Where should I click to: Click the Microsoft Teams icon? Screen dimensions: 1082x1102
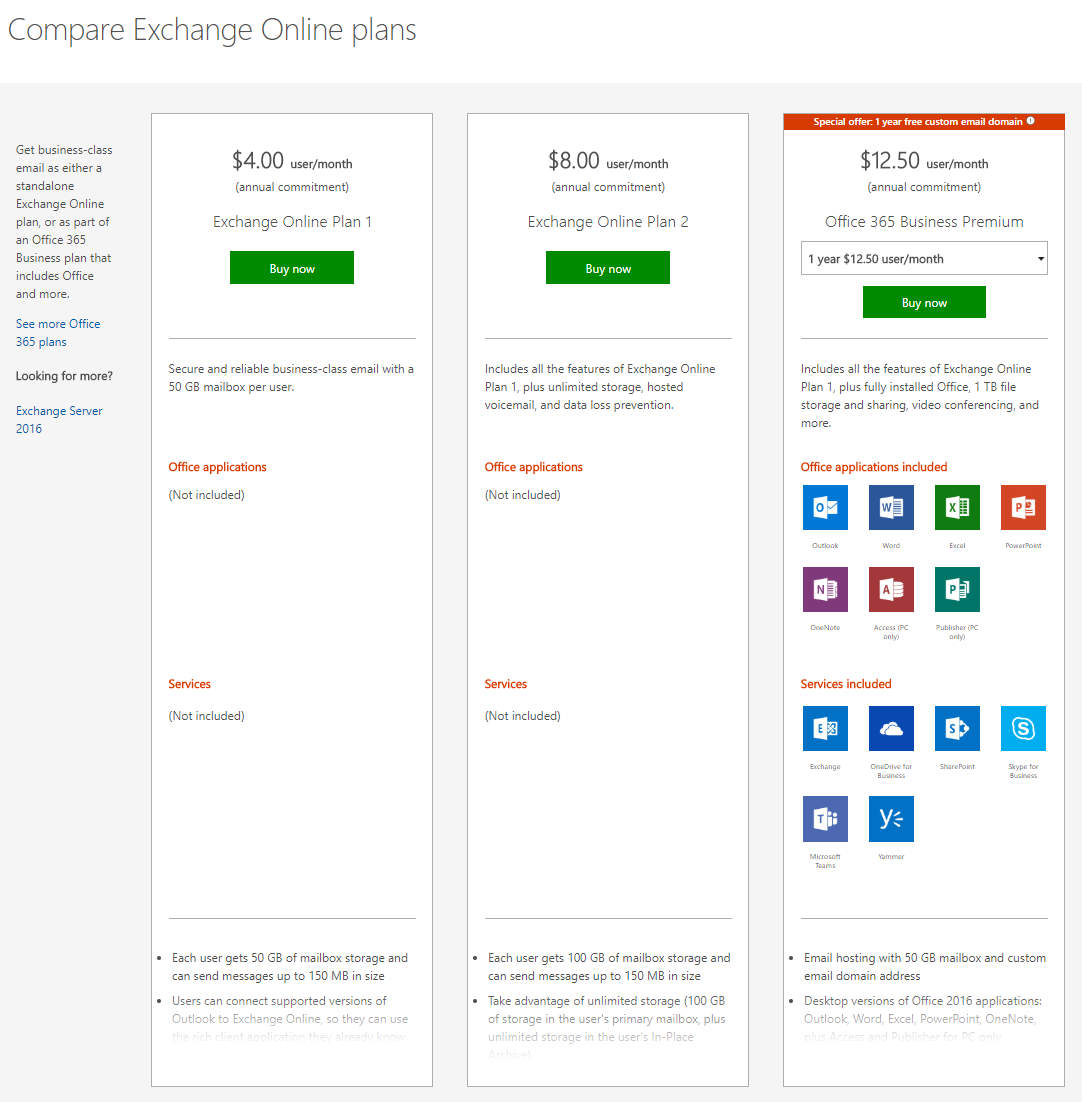click(825, 819)
